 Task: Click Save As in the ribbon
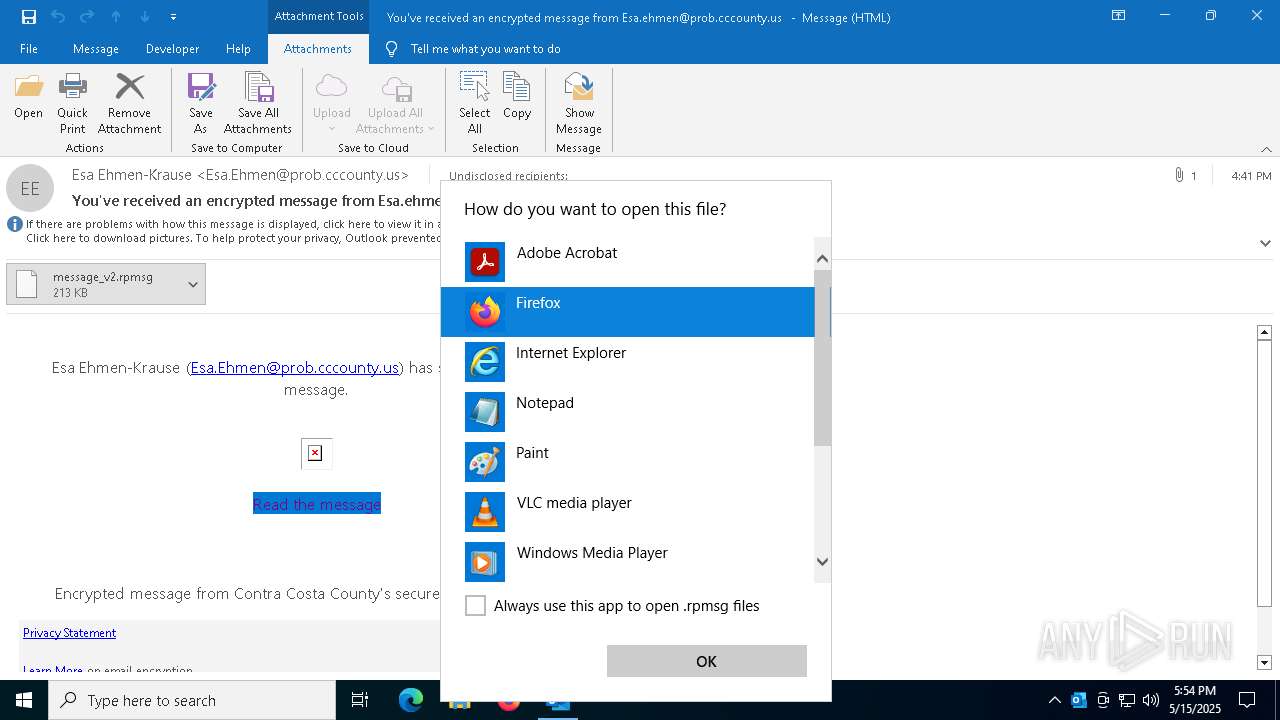(x=201, y=104)
